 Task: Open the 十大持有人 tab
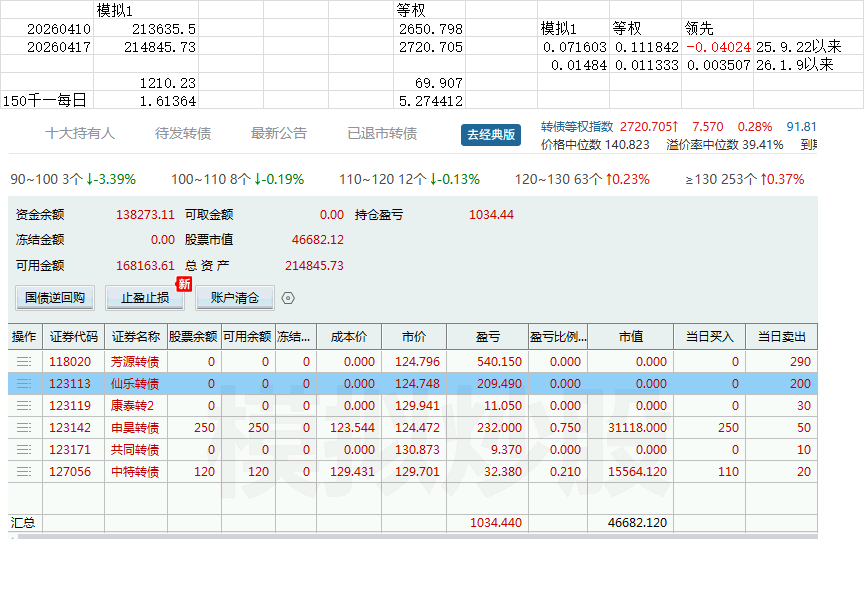tap(80, 133)
